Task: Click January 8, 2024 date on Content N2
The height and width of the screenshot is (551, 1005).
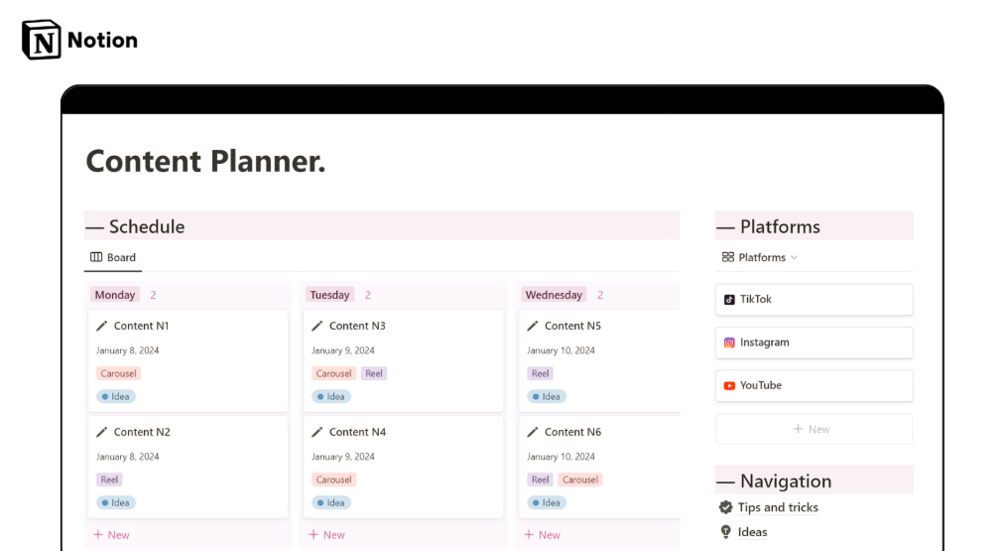Action: click(128, 457)
